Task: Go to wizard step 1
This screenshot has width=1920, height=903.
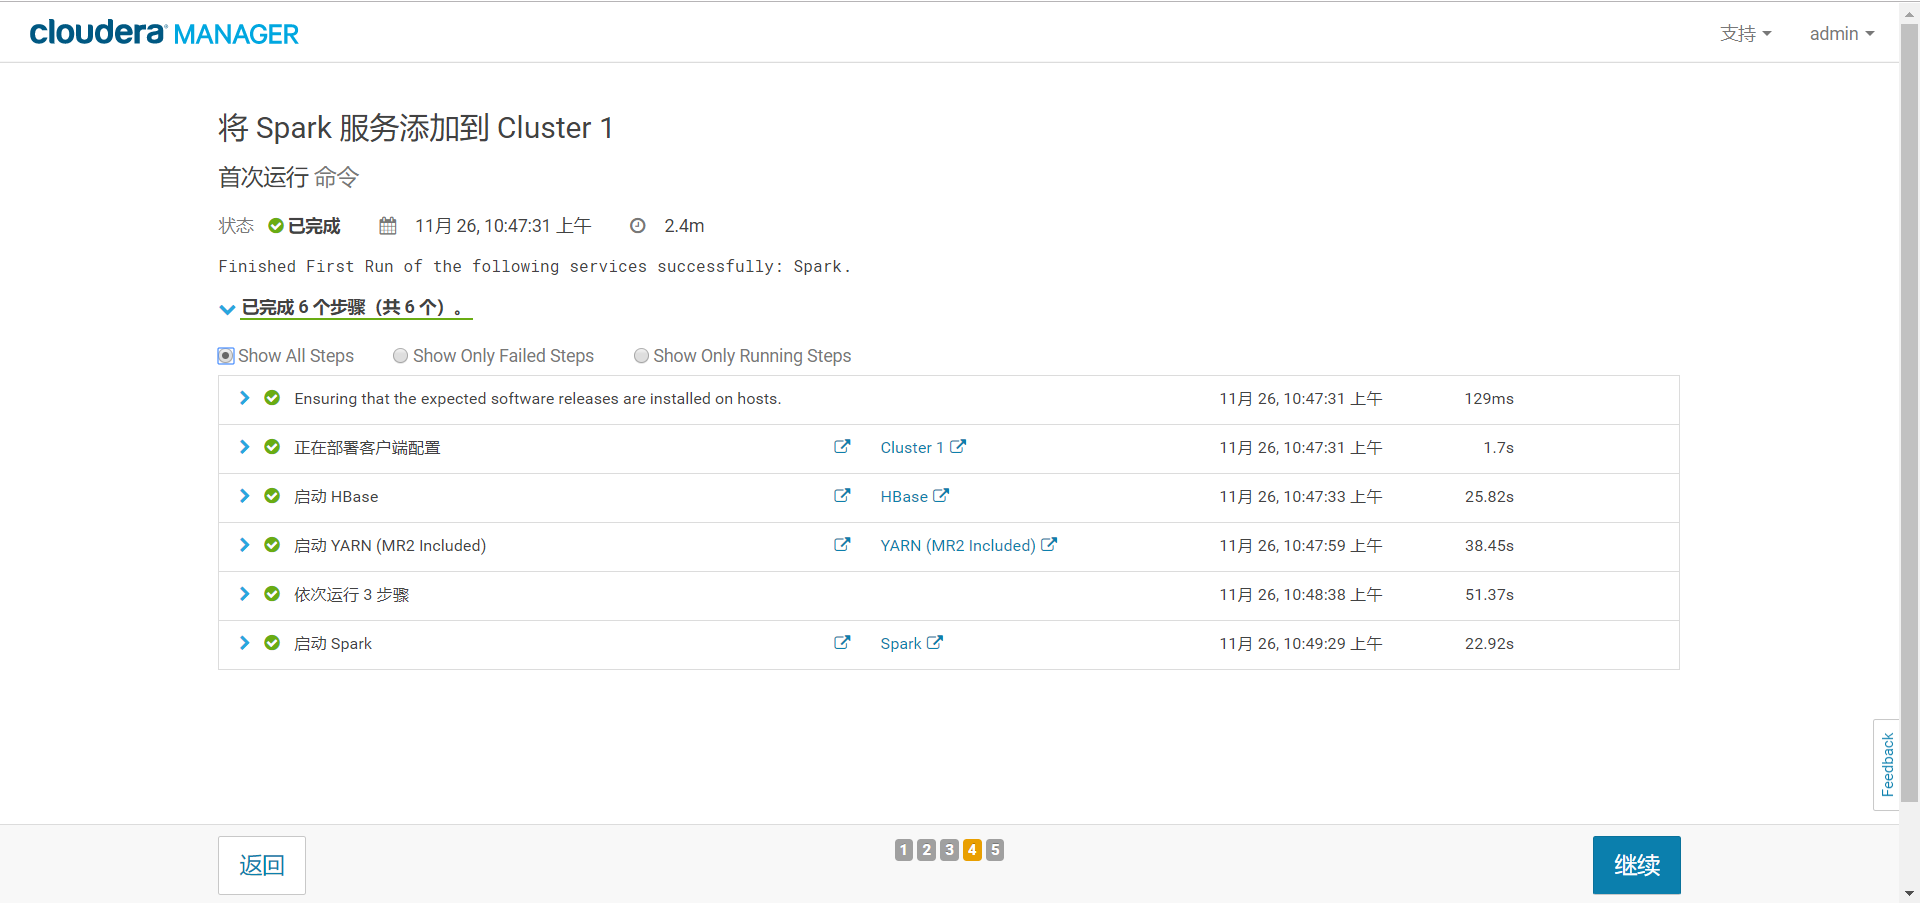Action: point(904,850)
